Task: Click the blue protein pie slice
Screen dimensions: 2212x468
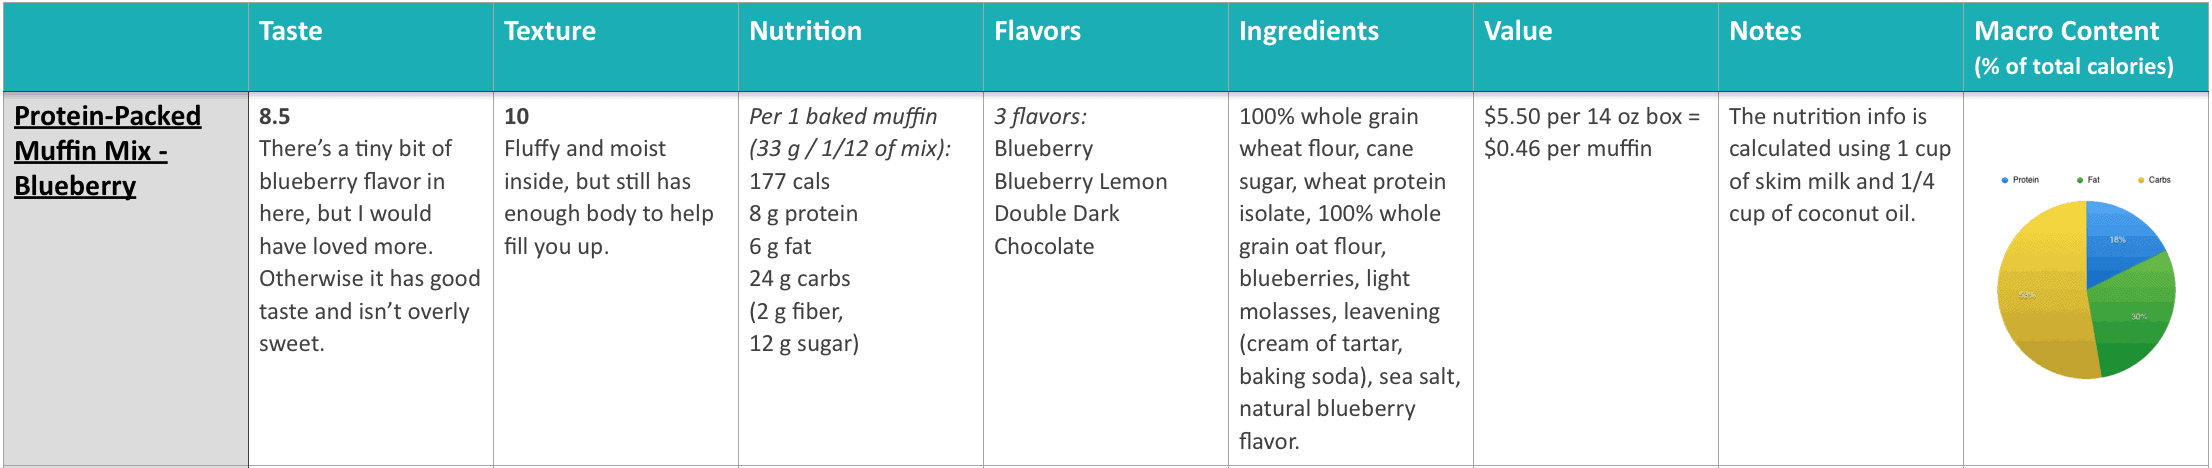Action: pos(2118,240)
